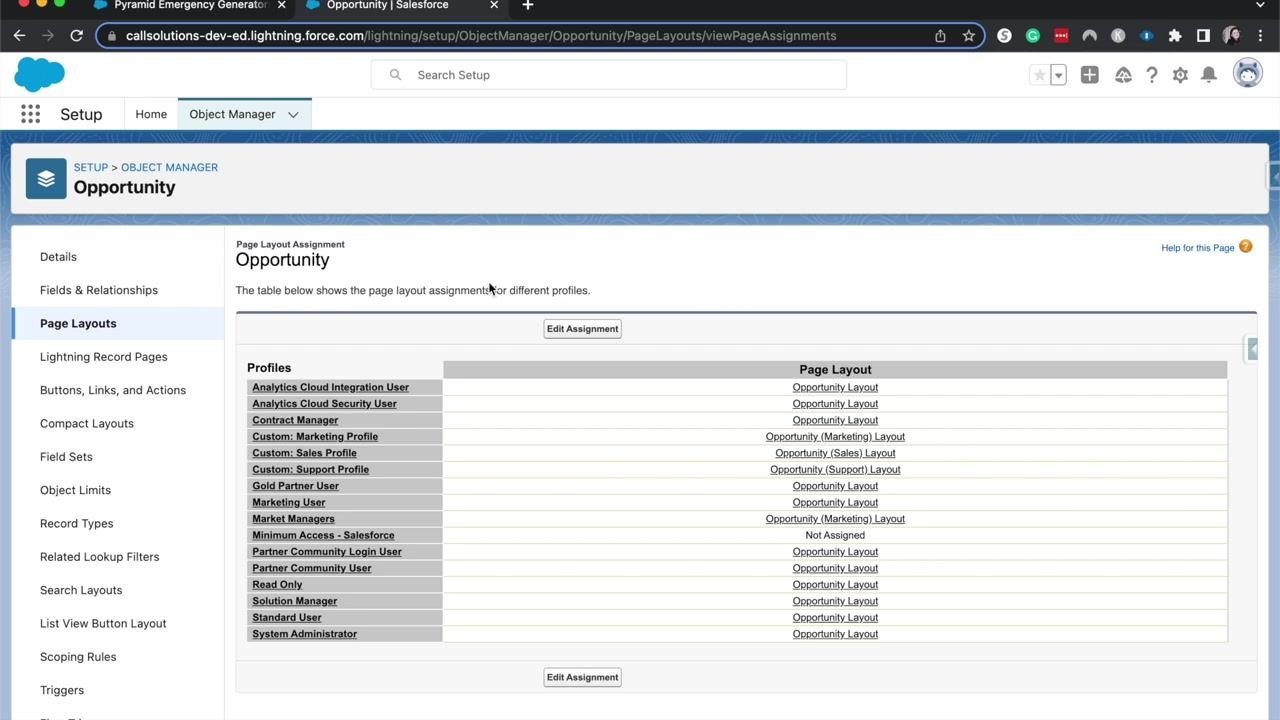Image resolution: width=1280 pixels, height=720 pixels.
Task: Close the Opportunity | Salesforce browser tab
Action: click(493, 5)
